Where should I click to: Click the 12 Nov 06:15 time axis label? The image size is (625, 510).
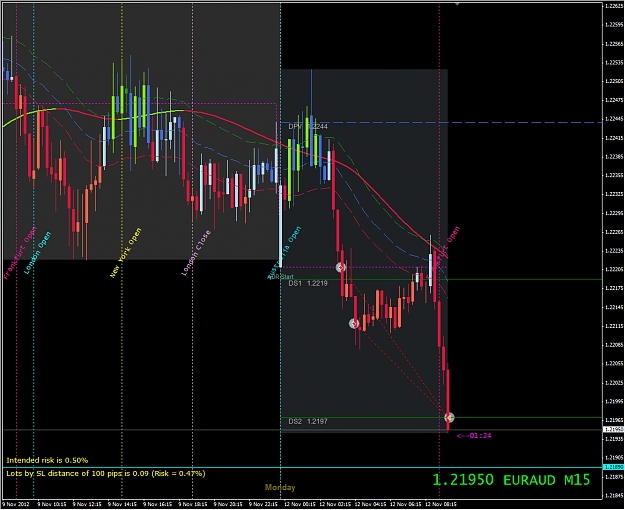coord(405,504)
